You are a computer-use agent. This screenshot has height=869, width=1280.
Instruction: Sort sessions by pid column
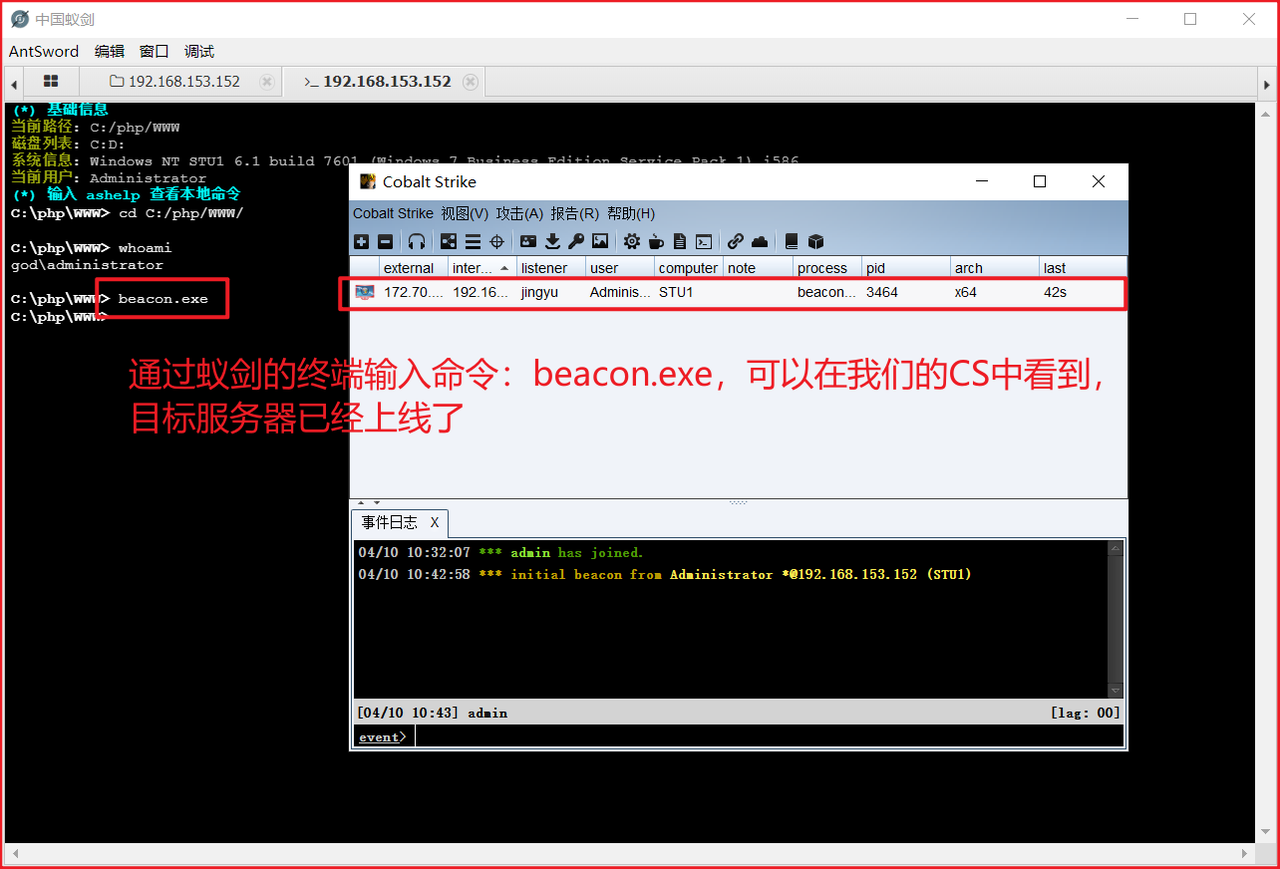click(x=905, y=268)
